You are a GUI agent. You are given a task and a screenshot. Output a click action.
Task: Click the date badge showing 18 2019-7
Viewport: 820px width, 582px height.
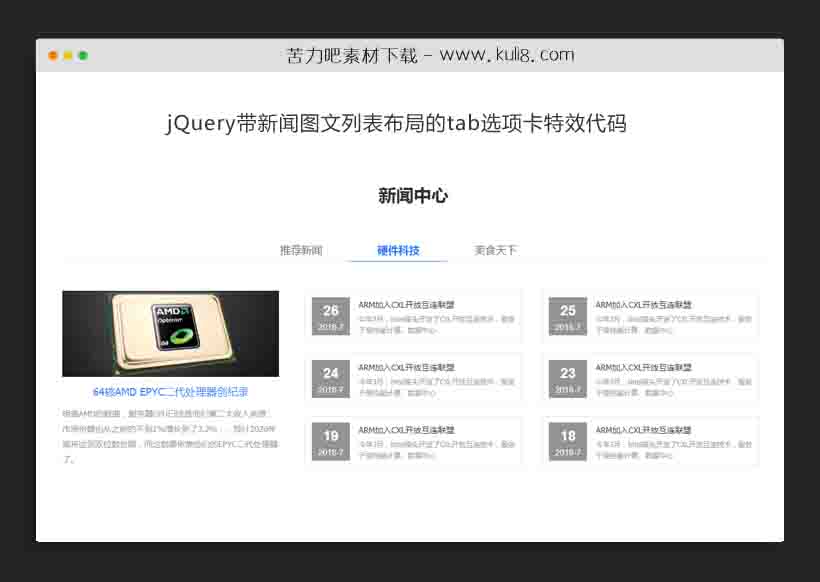point(567,440)
